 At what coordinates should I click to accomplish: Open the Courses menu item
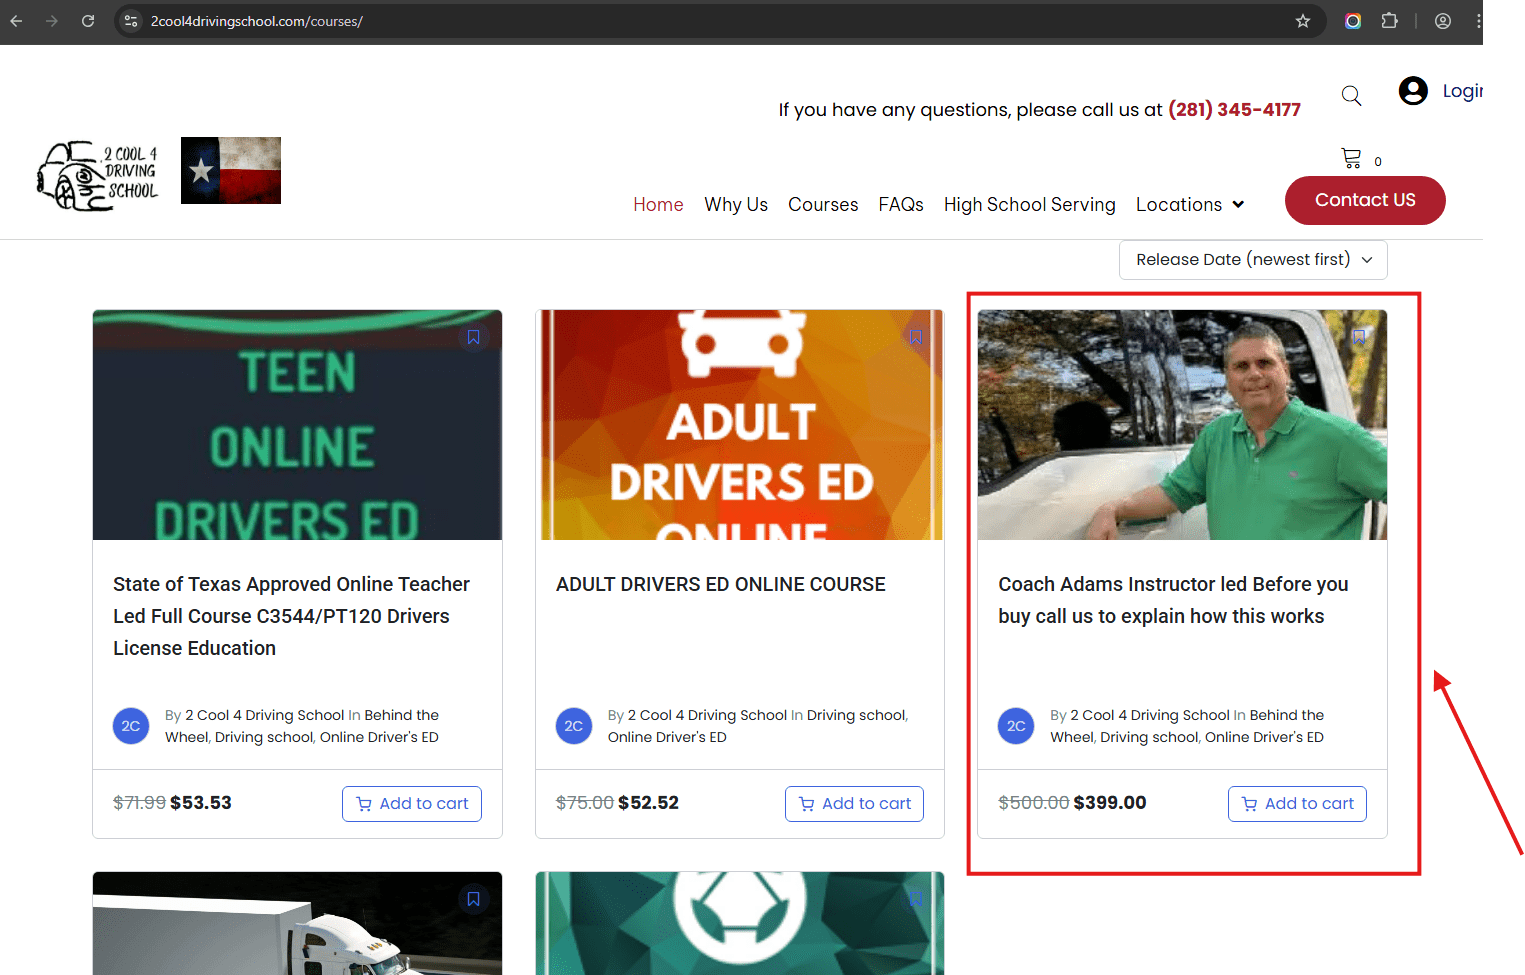822,205
